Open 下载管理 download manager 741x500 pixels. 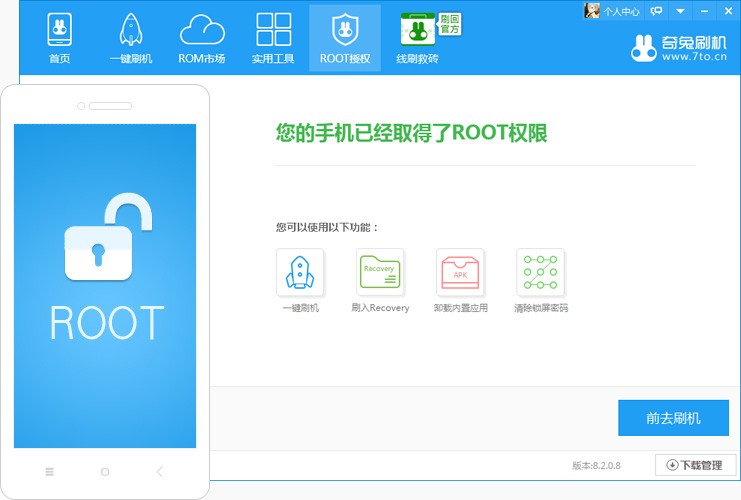click(696, 465)
